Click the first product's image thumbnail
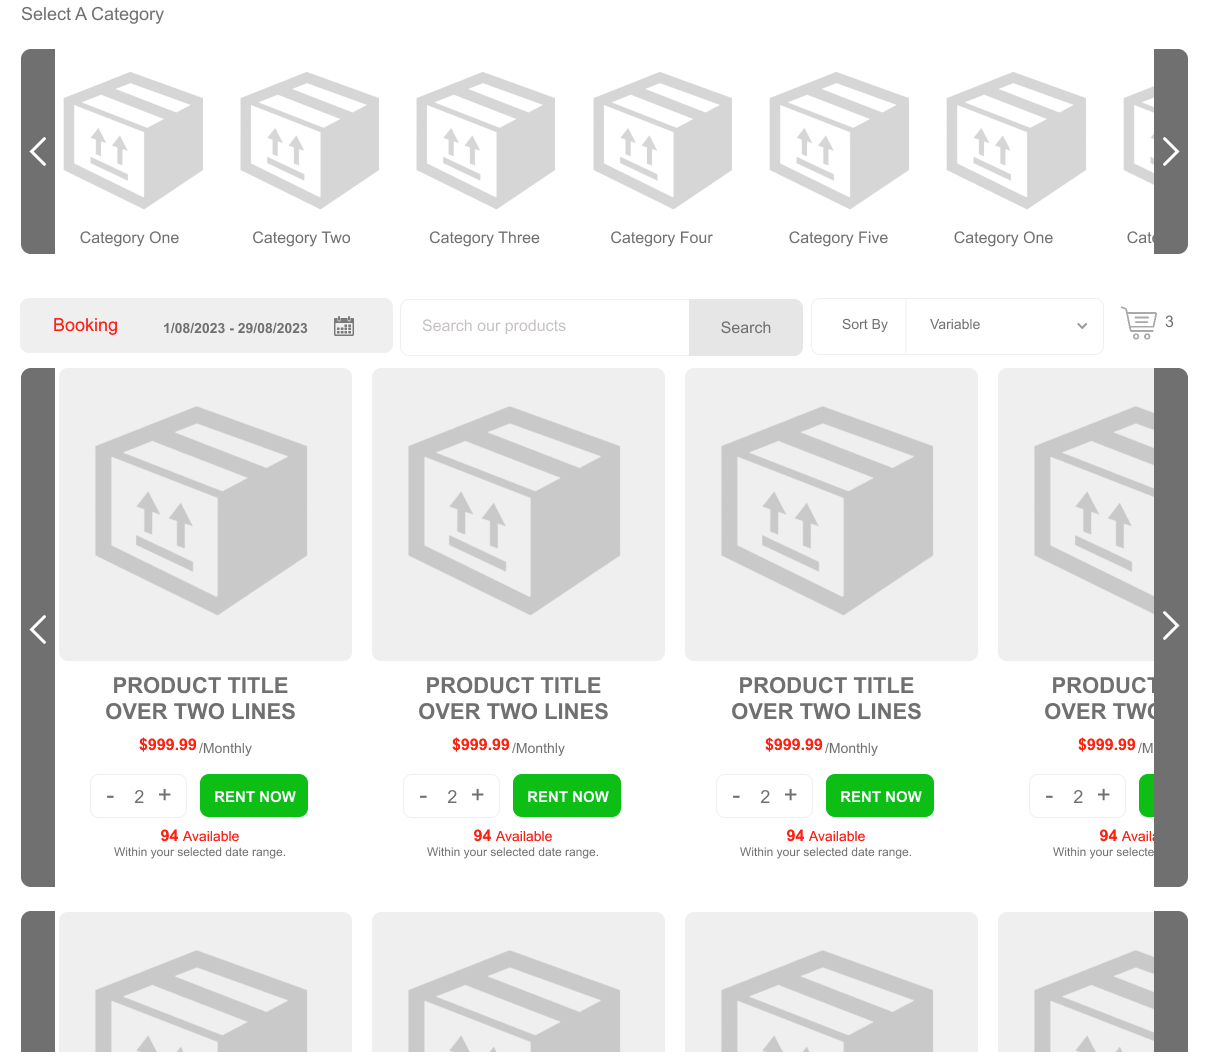The height and width of the screenshot is (1057, 1207). click(x=205, y=514)
